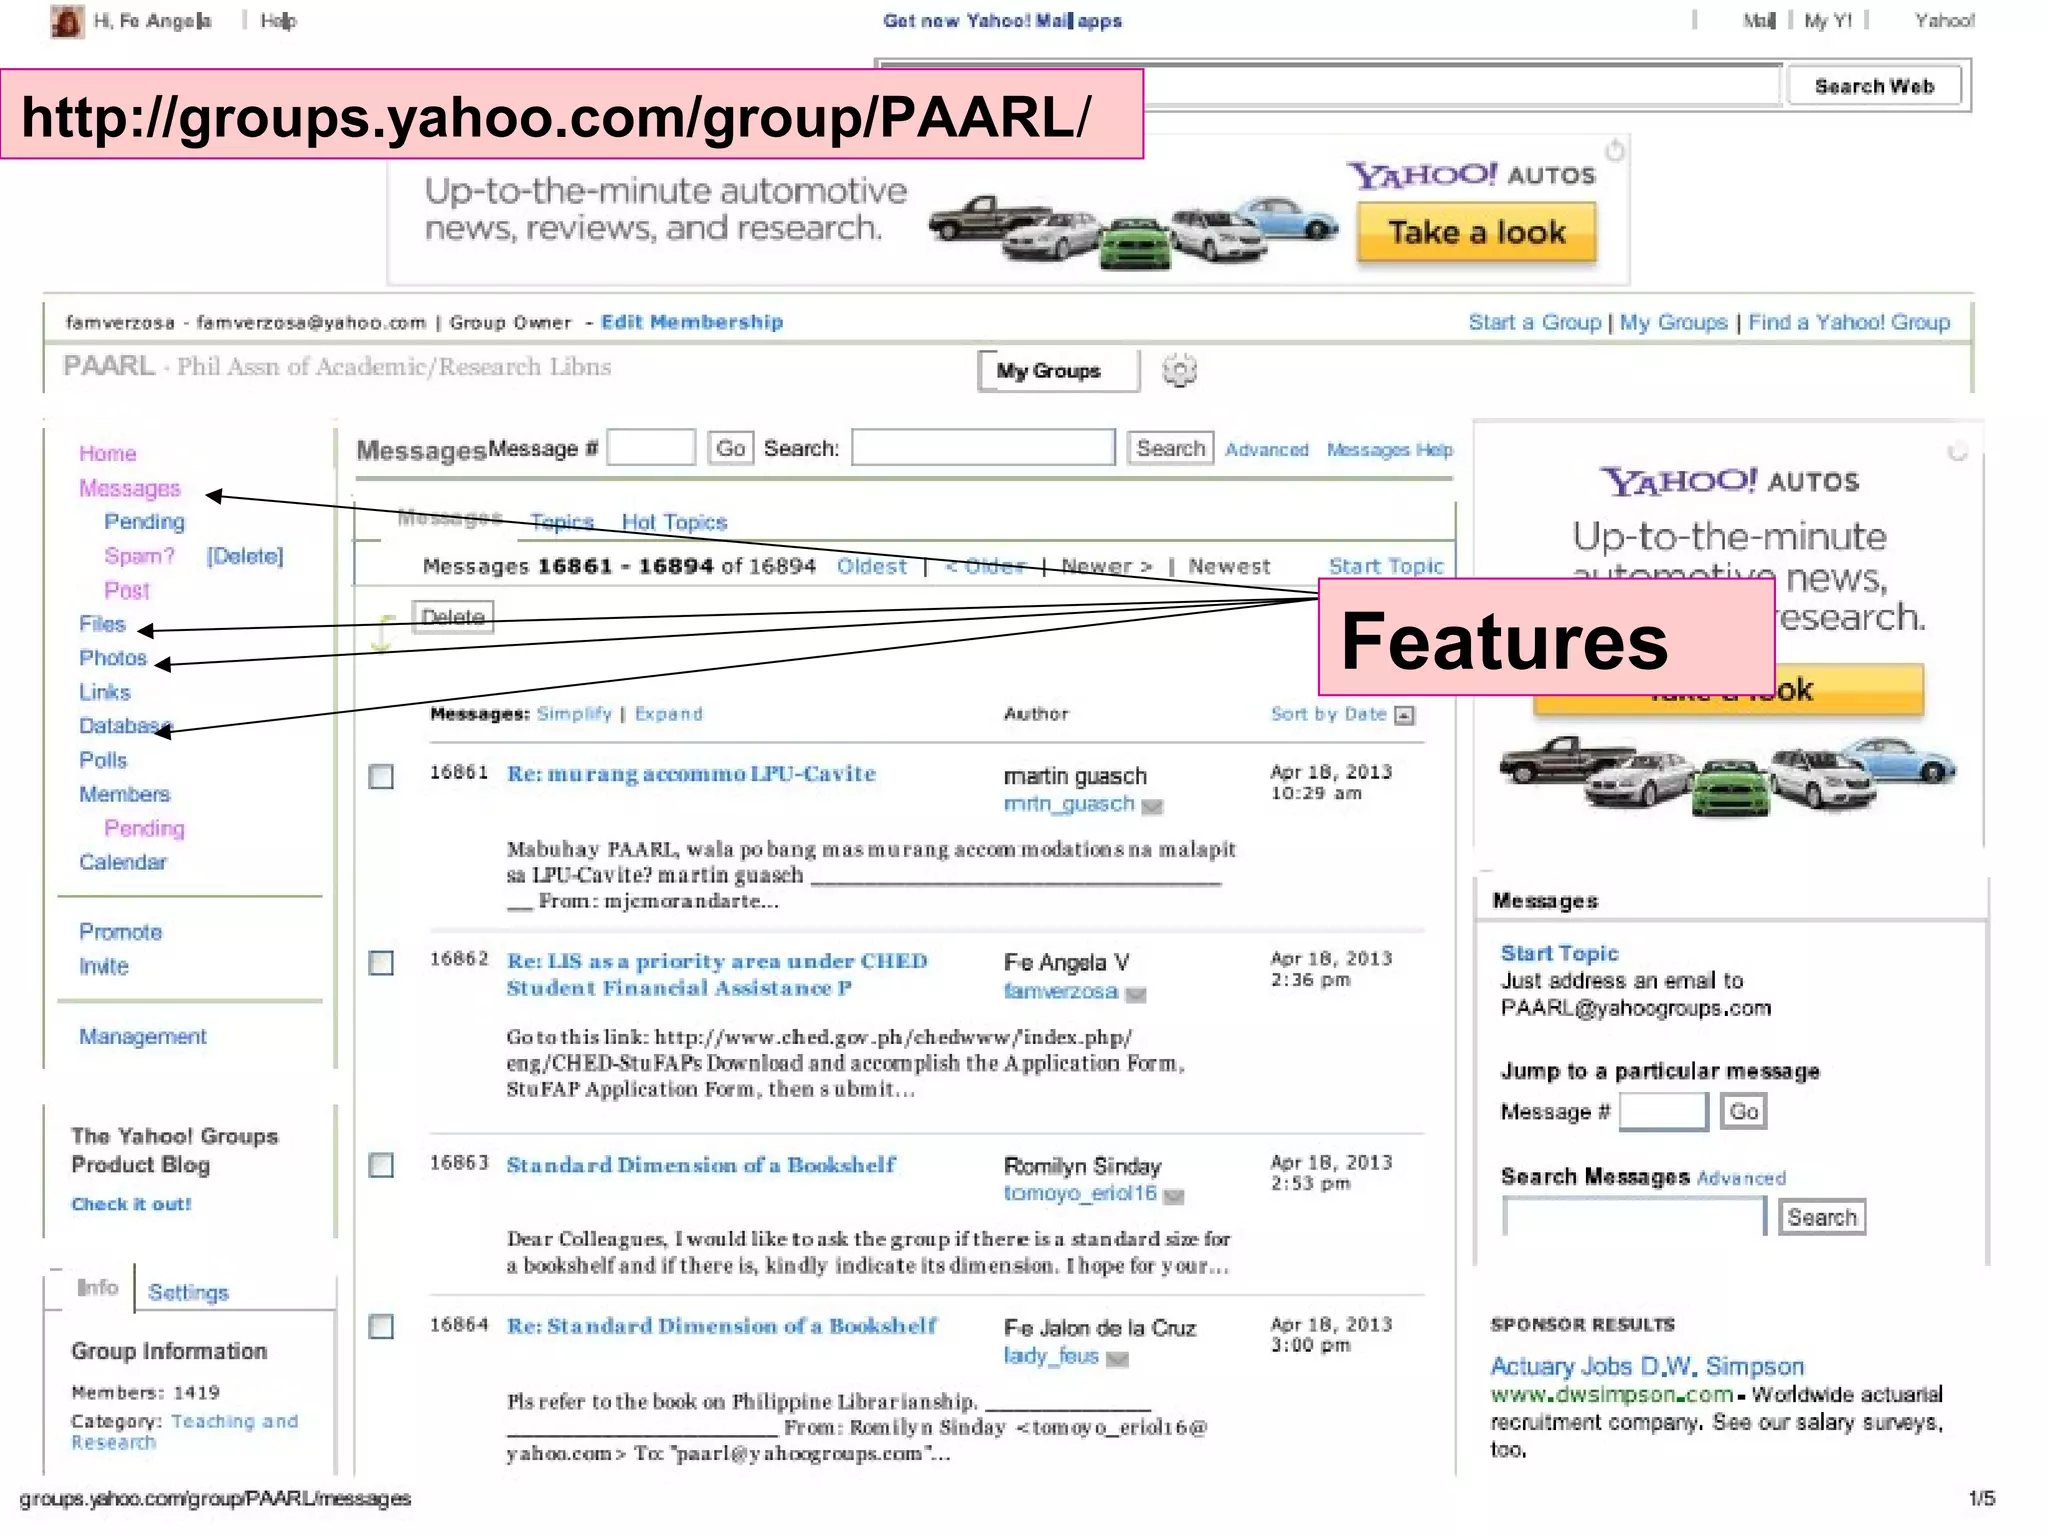
Task: Open the group Calendar
Action: (123, 862)
